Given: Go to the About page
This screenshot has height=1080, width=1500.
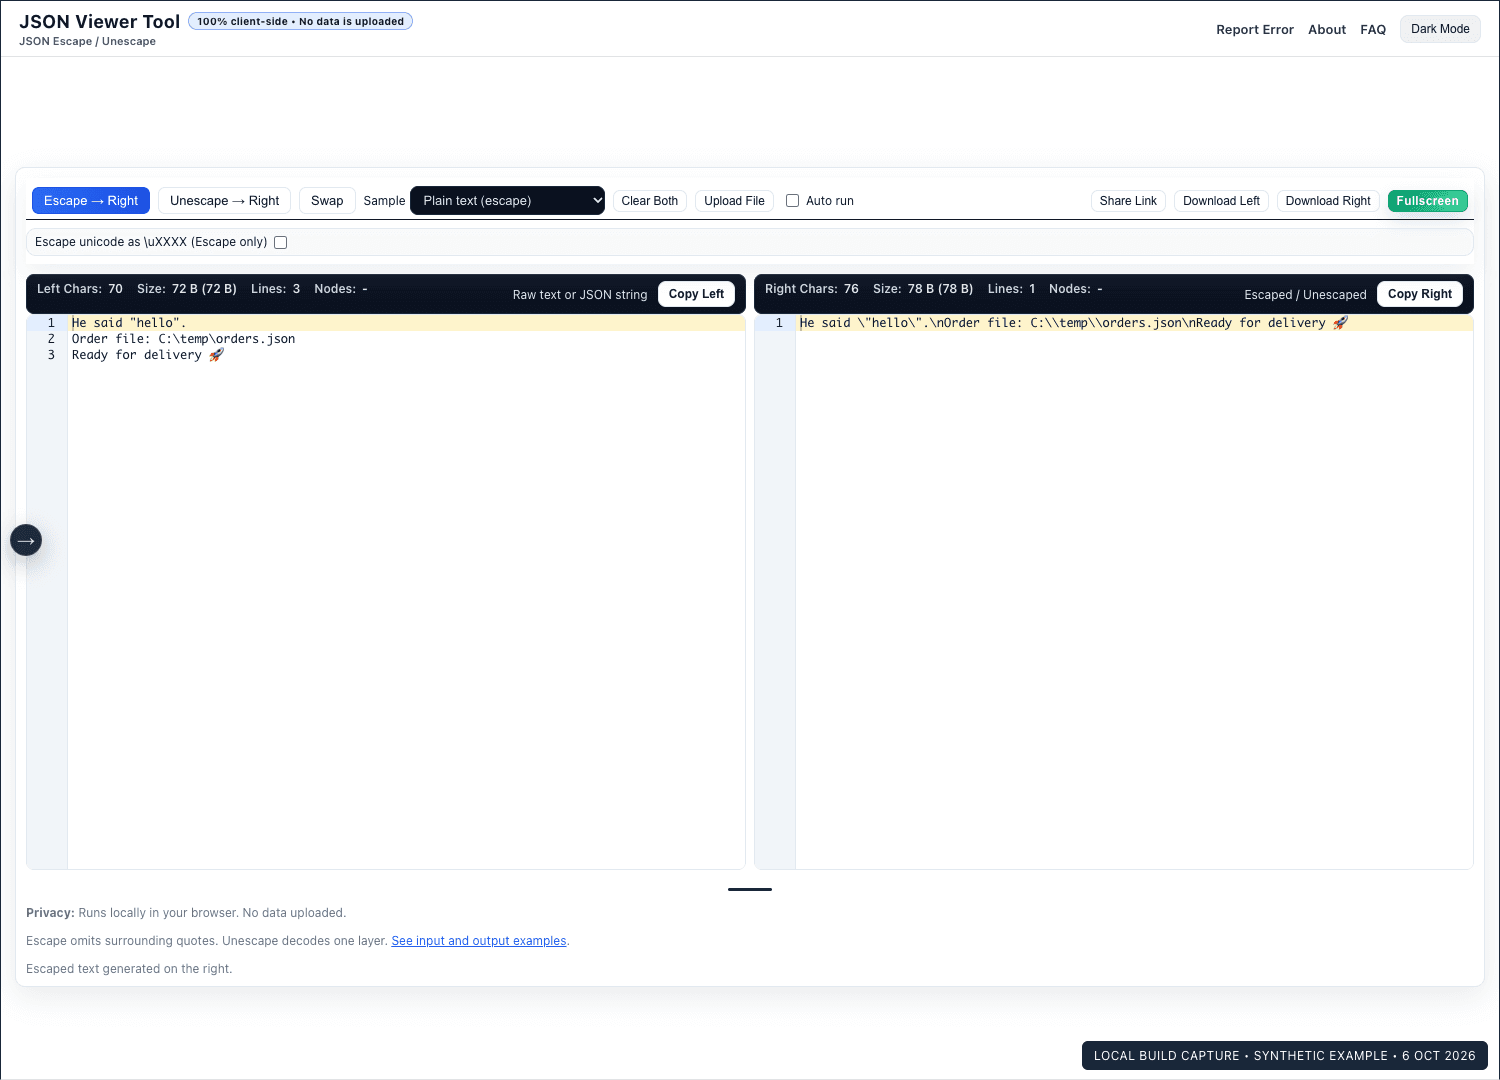Looking at the screenshot, I should (x=1327, y=30).
